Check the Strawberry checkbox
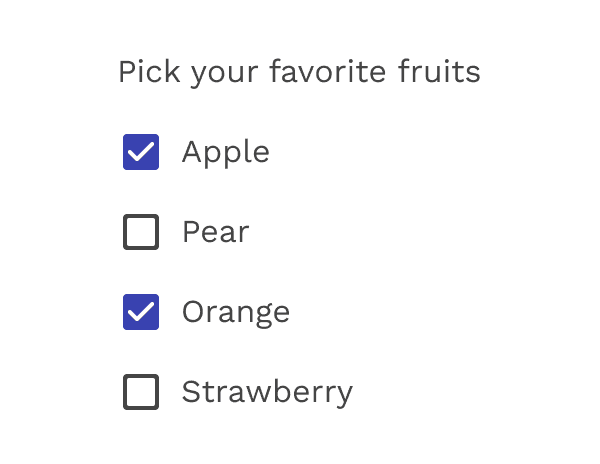 tap(141, 392)
